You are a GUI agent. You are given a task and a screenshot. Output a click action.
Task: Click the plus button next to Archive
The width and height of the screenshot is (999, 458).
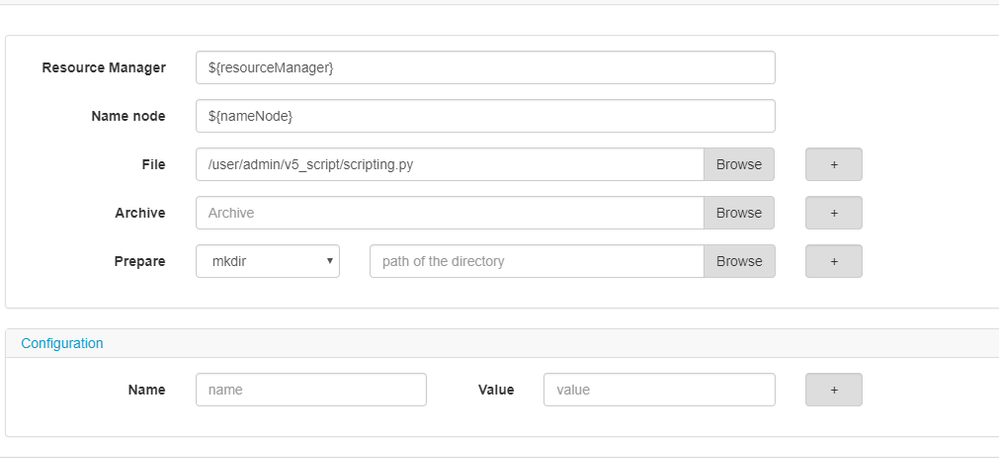click(x=833, y=213)
